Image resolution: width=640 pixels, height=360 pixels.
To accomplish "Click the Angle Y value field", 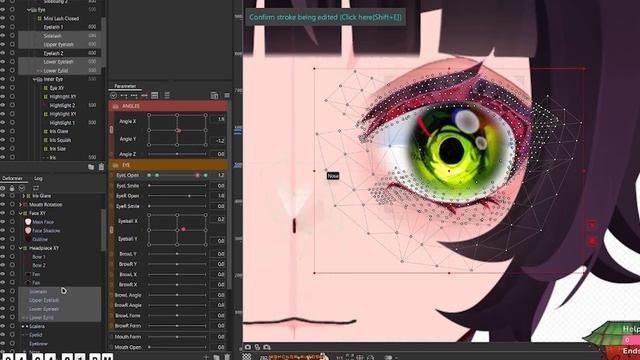I will click(x=218, y=141).
